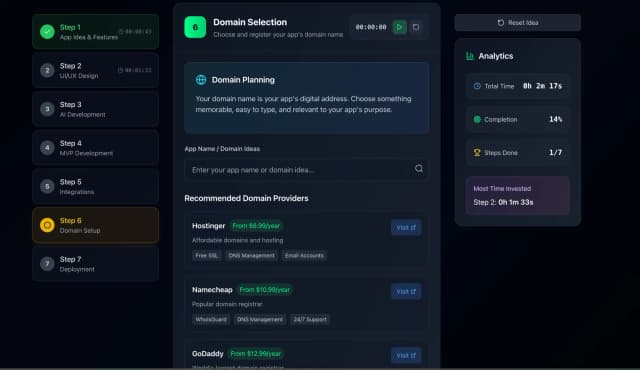
Task: Click the Steps Done value 1/7
Action: [x=556, y=153]
